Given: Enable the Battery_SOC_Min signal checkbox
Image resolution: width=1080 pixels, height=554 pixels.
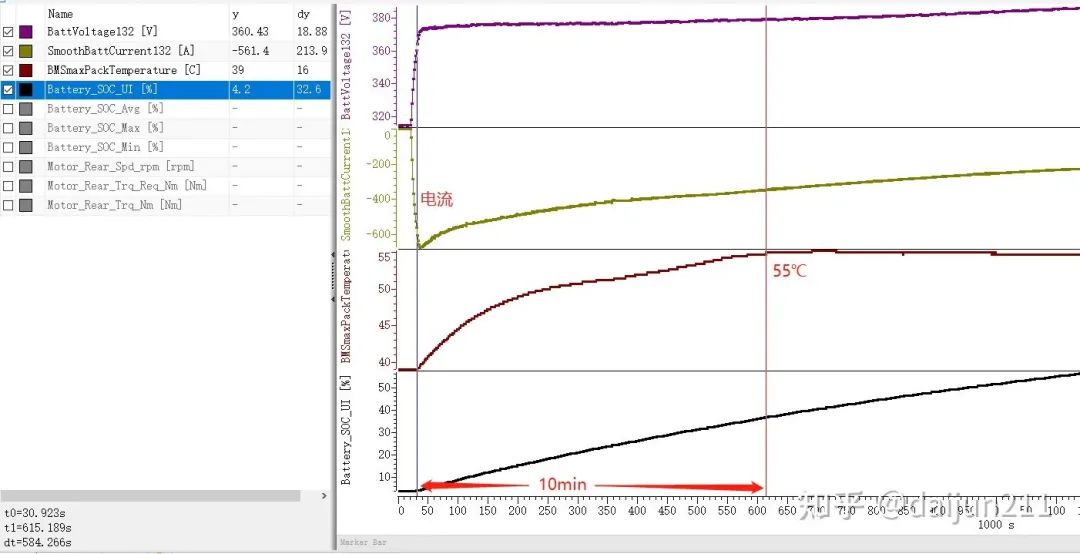Looking at the screenshot, I should click(x=8, y=147).
